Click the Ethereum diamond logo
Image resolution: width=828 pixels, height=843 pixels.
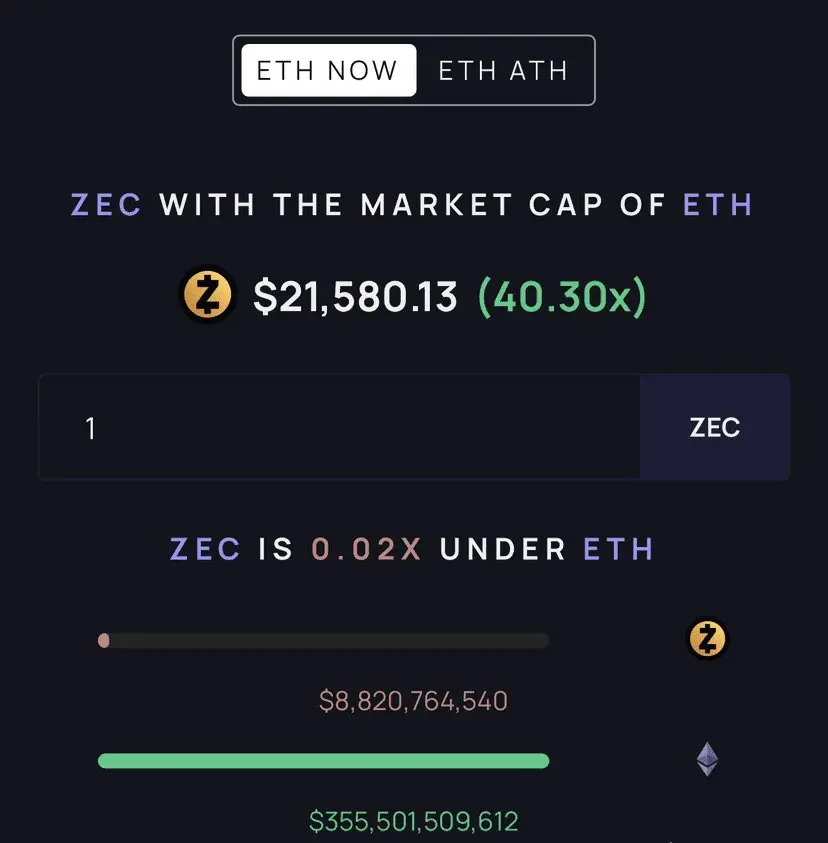(707, 759)
